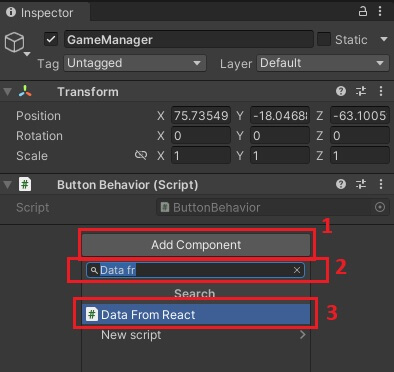Open the Tag dropdown showing Untagged
The height and width of the screenshot is (372, 394).
[x=135, y=63]
